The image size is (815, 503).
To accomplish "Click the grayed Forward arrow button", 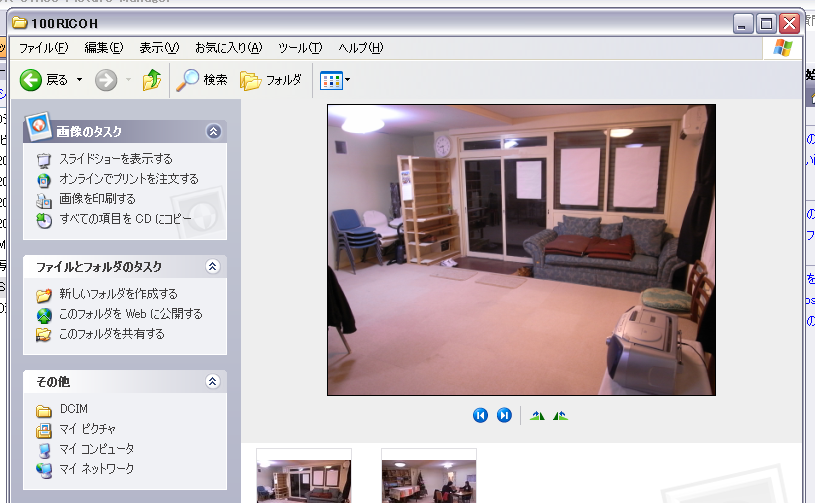I will [106, 80].
